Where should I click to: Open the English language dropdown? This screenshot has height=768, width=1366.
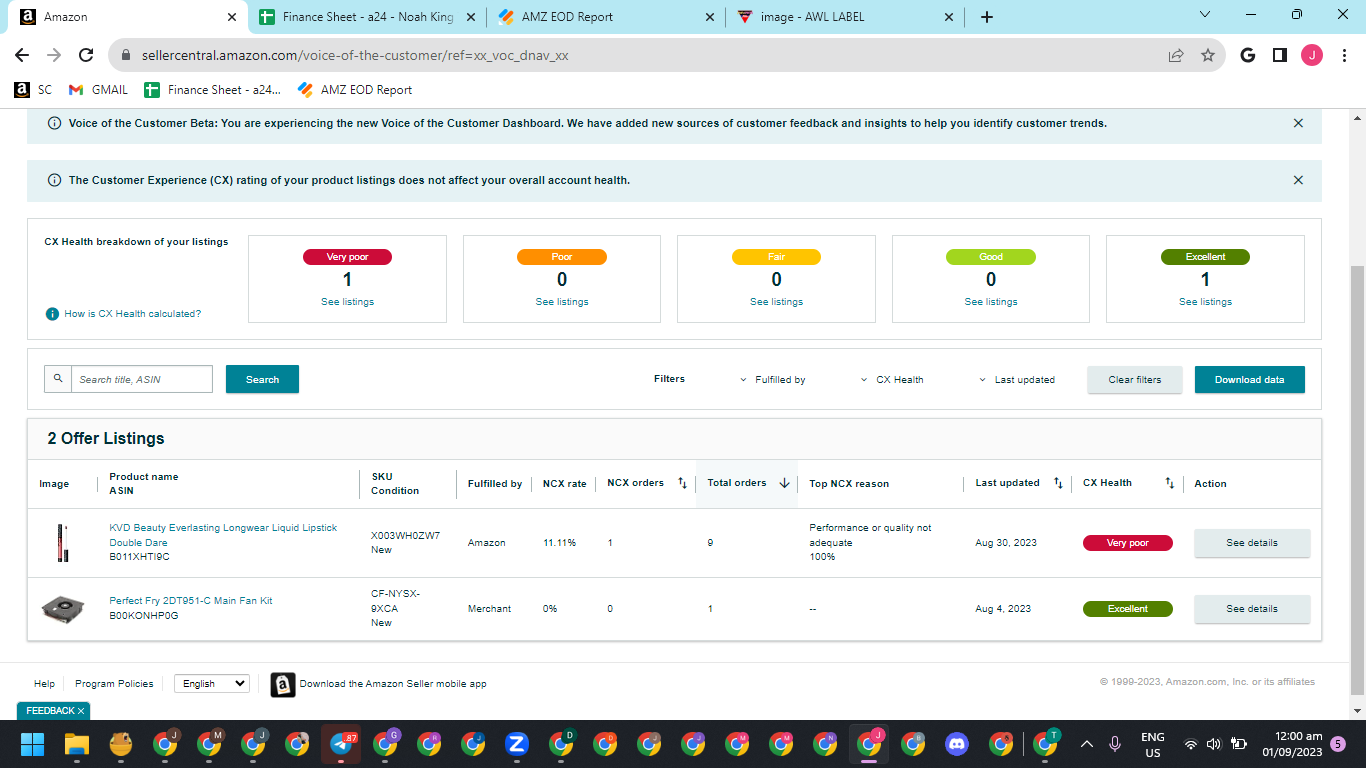coord(212,684)
